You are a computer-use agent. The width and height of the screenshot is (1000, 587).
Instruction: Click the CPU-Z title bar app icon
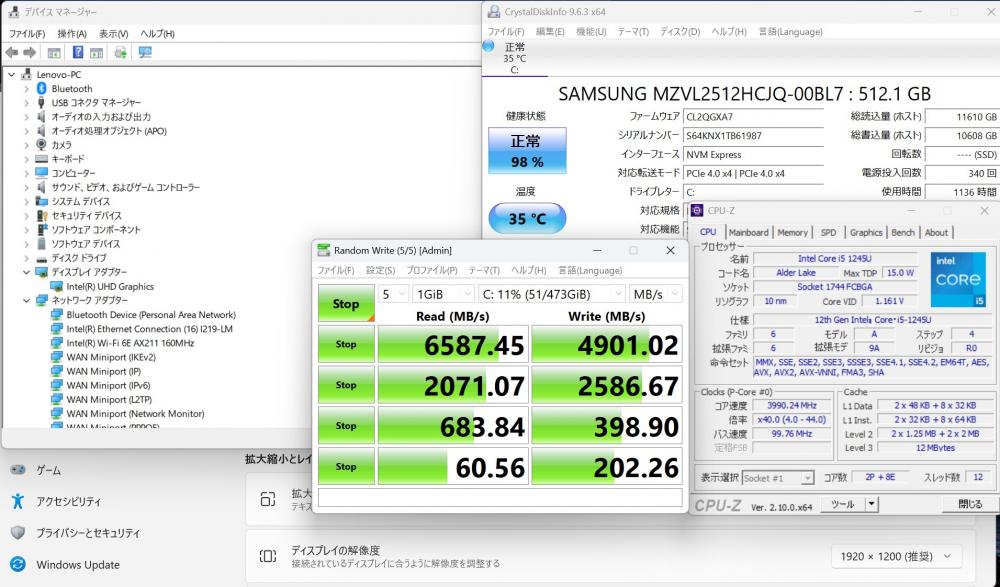[x=697, y=210]
